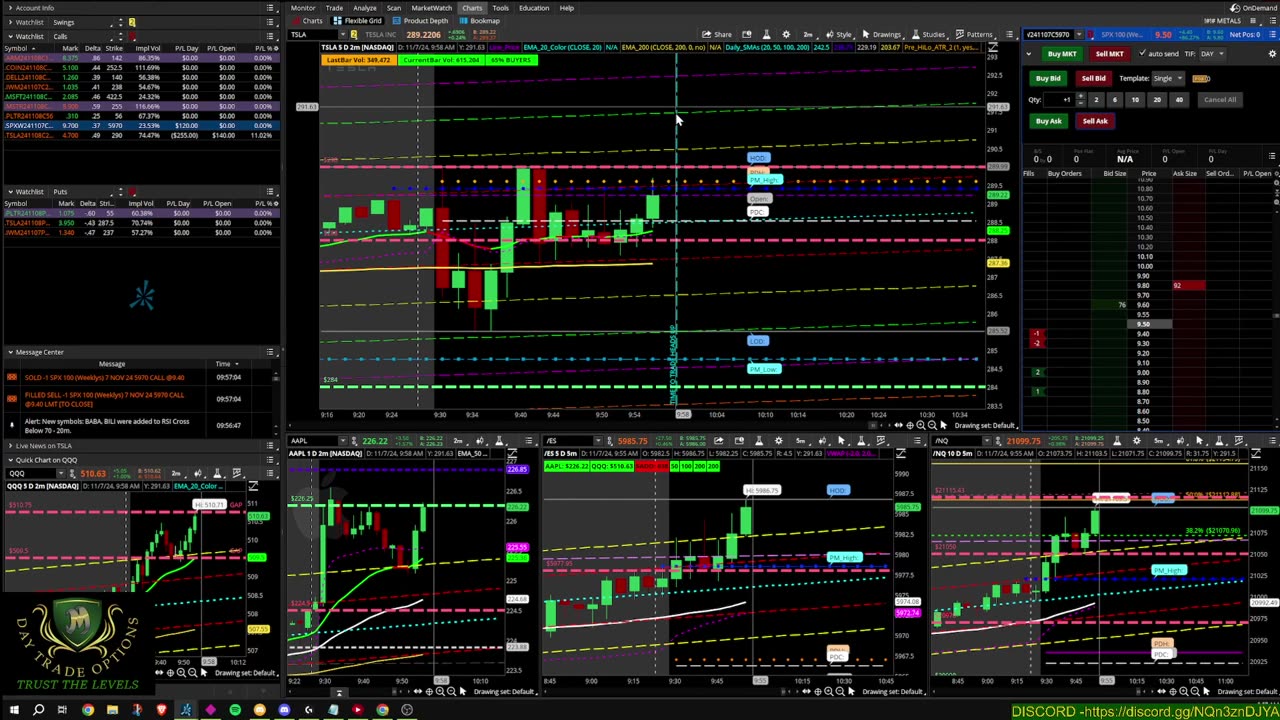The image size is (1280, 720).
Task: Select the TSLA241108C2 row in Calls
Action: click(x=140, y=135)
